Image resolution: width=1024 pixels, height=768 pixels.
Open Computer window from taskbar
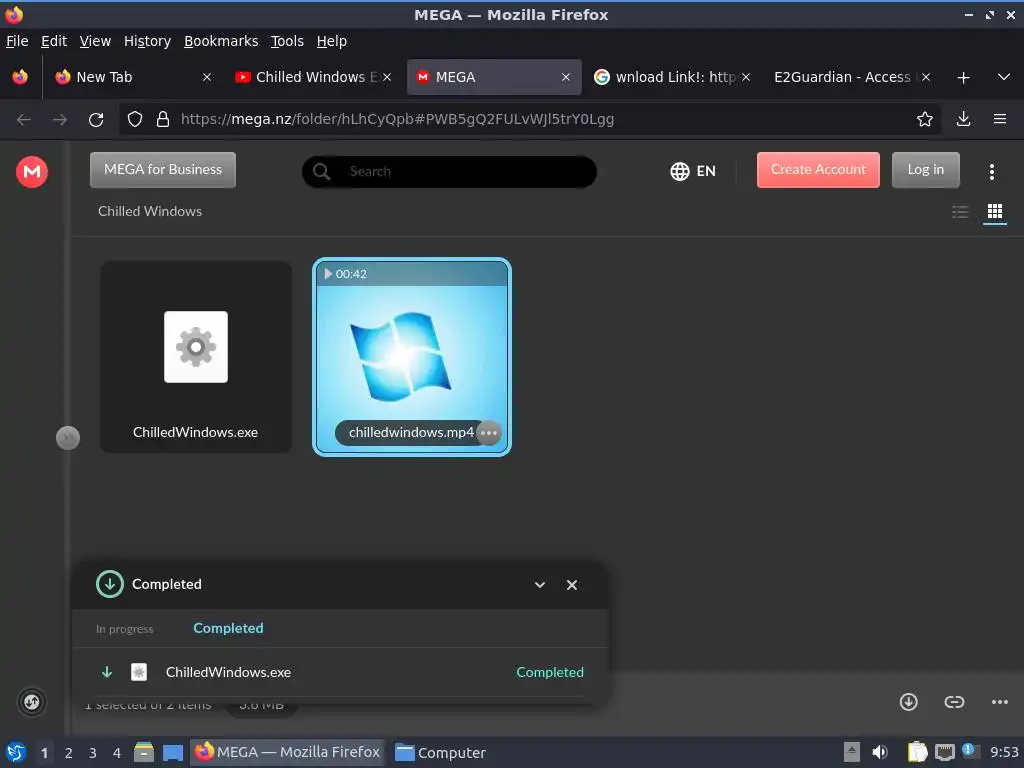point(440,752)
